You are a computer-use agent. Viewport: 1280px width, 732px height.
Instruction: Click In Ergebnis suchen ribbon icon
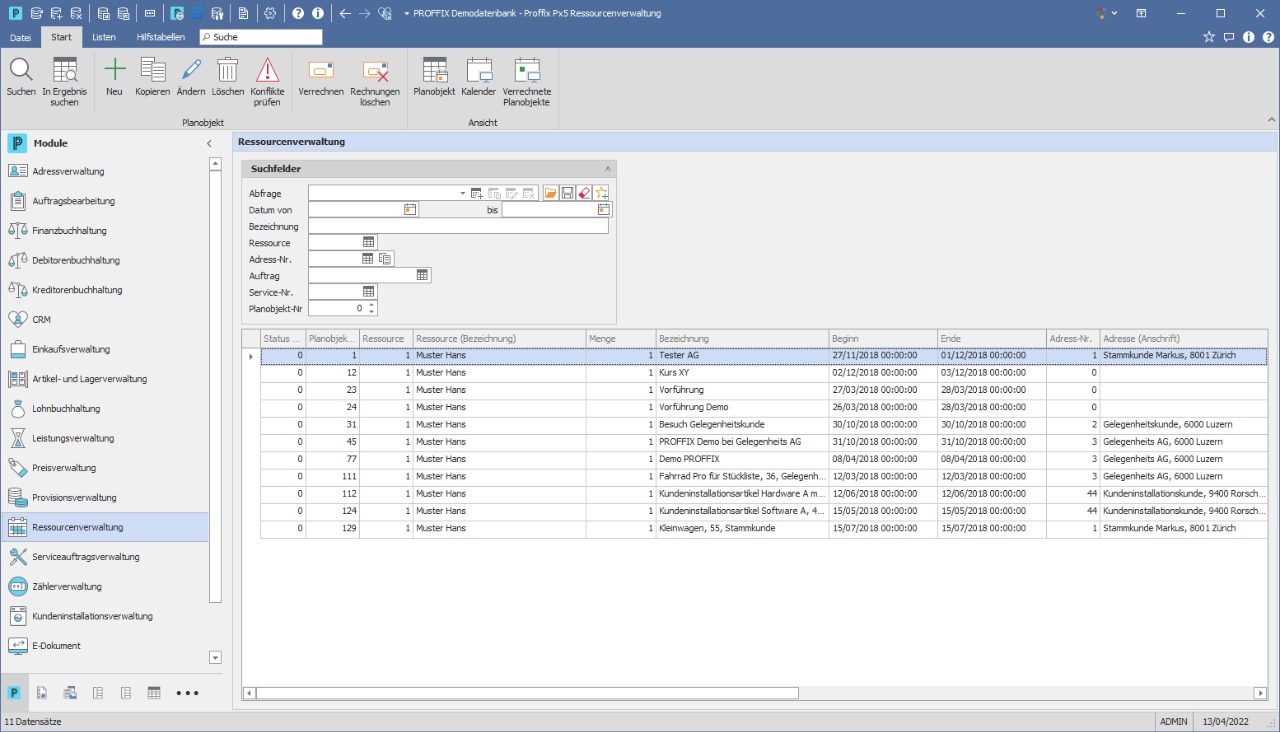pyautogui.click(x=65, y=70)
